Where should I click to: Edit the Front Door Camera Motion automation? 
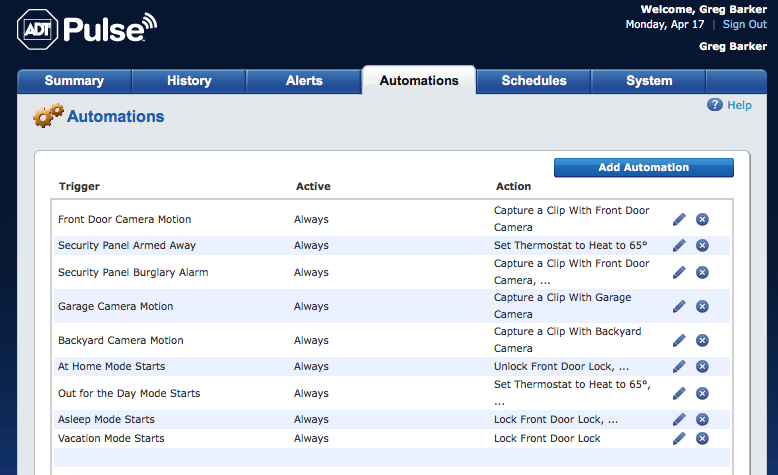(x=679, y=219)
